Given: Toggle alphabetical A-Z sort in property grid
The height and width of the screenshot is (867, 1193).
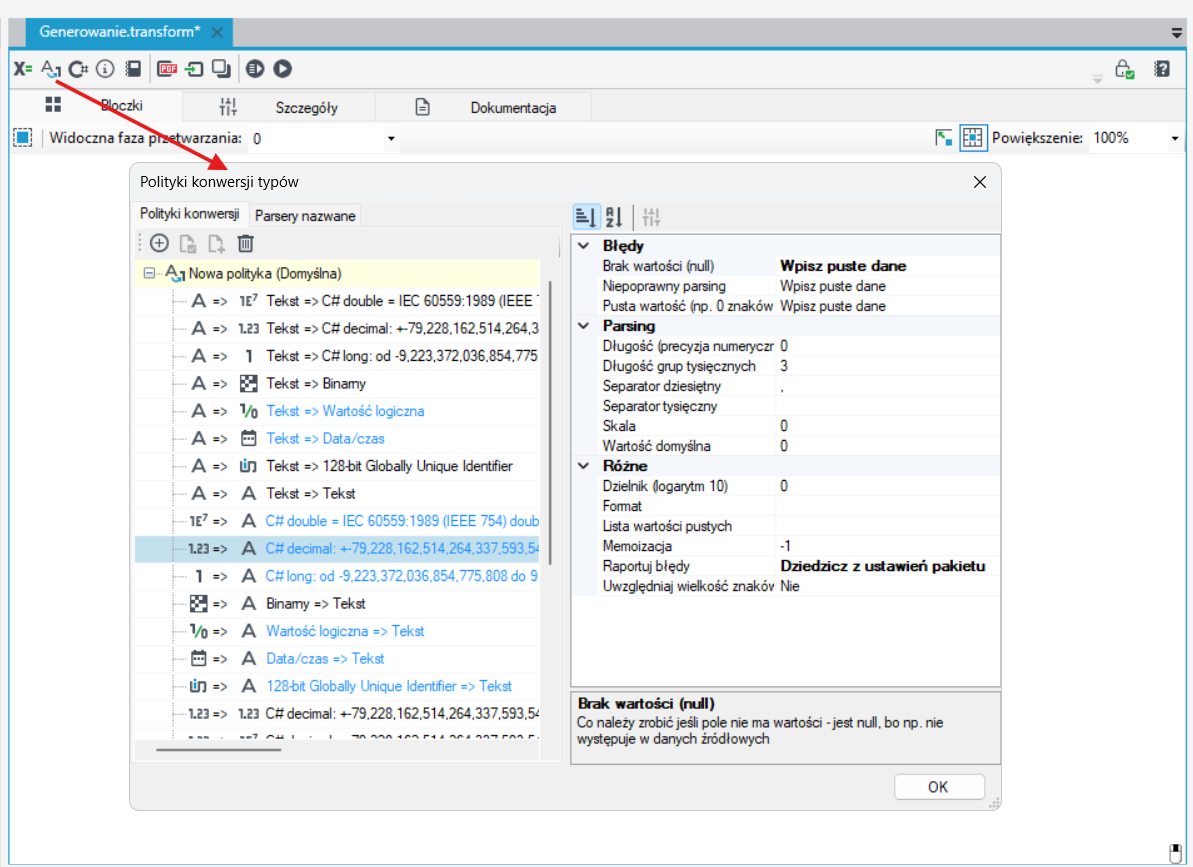Looking at the screenshot, I should (614, 218).
